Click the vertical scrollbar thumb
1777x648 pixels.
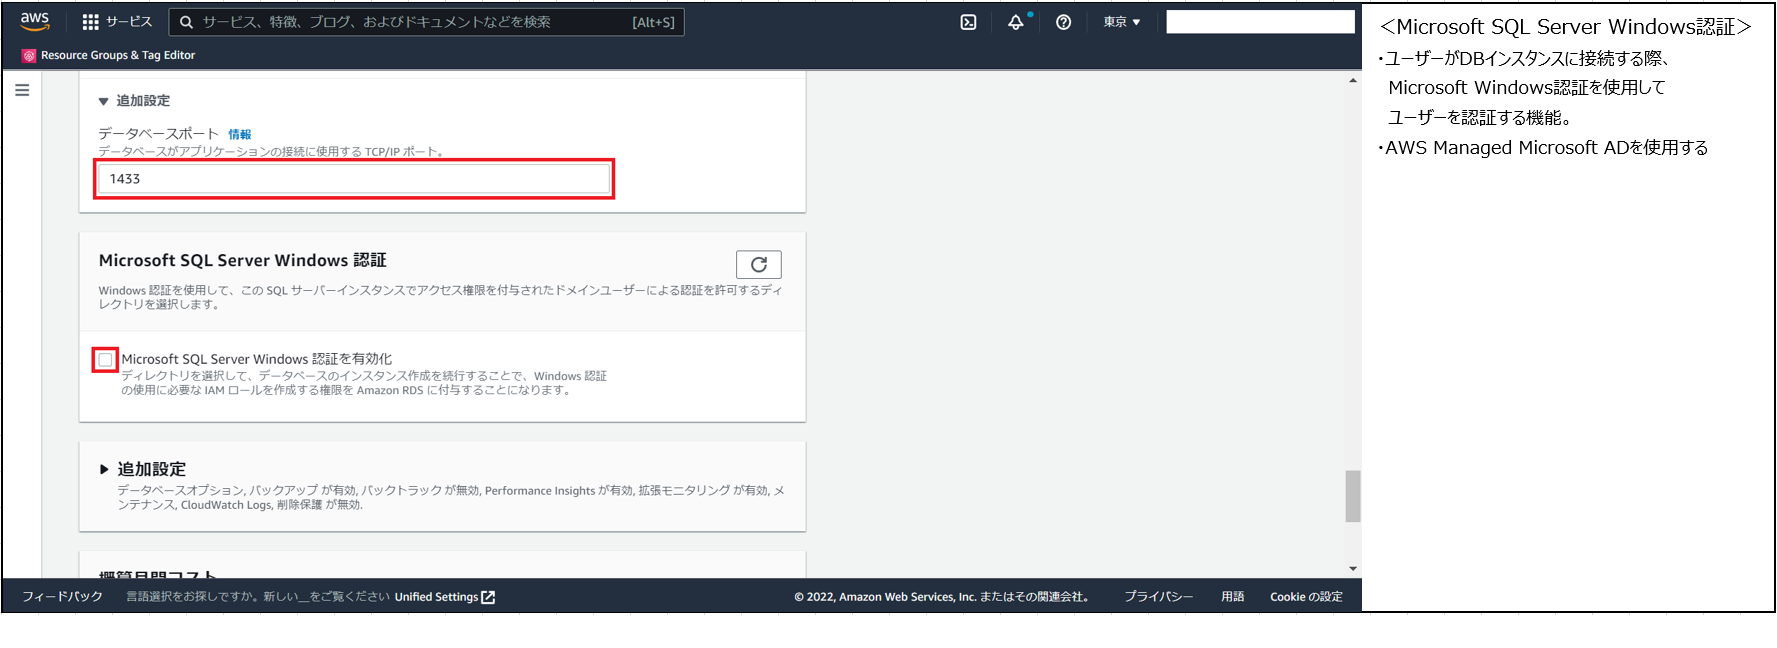coord(1353,496)
